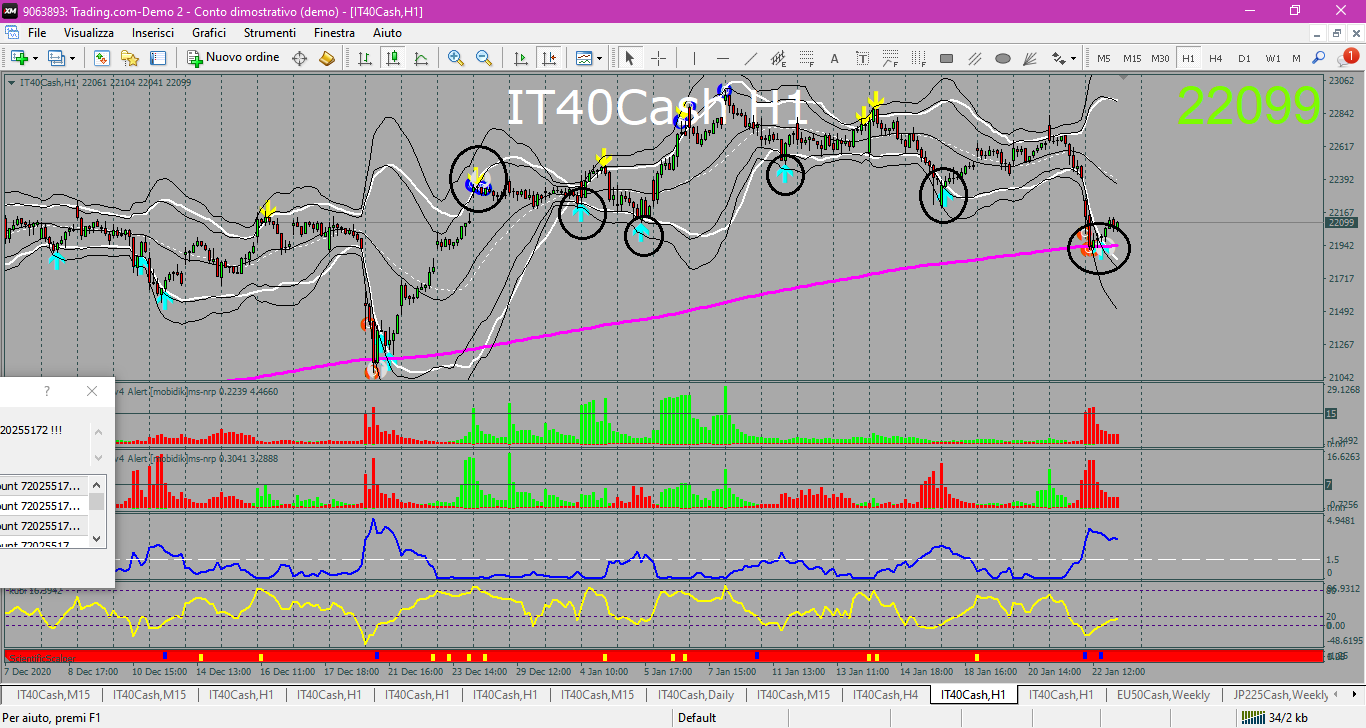This screenshot has width=1366, height=728.
Task: Click the 34/2 kb connection status
Action: [1272, 717]
